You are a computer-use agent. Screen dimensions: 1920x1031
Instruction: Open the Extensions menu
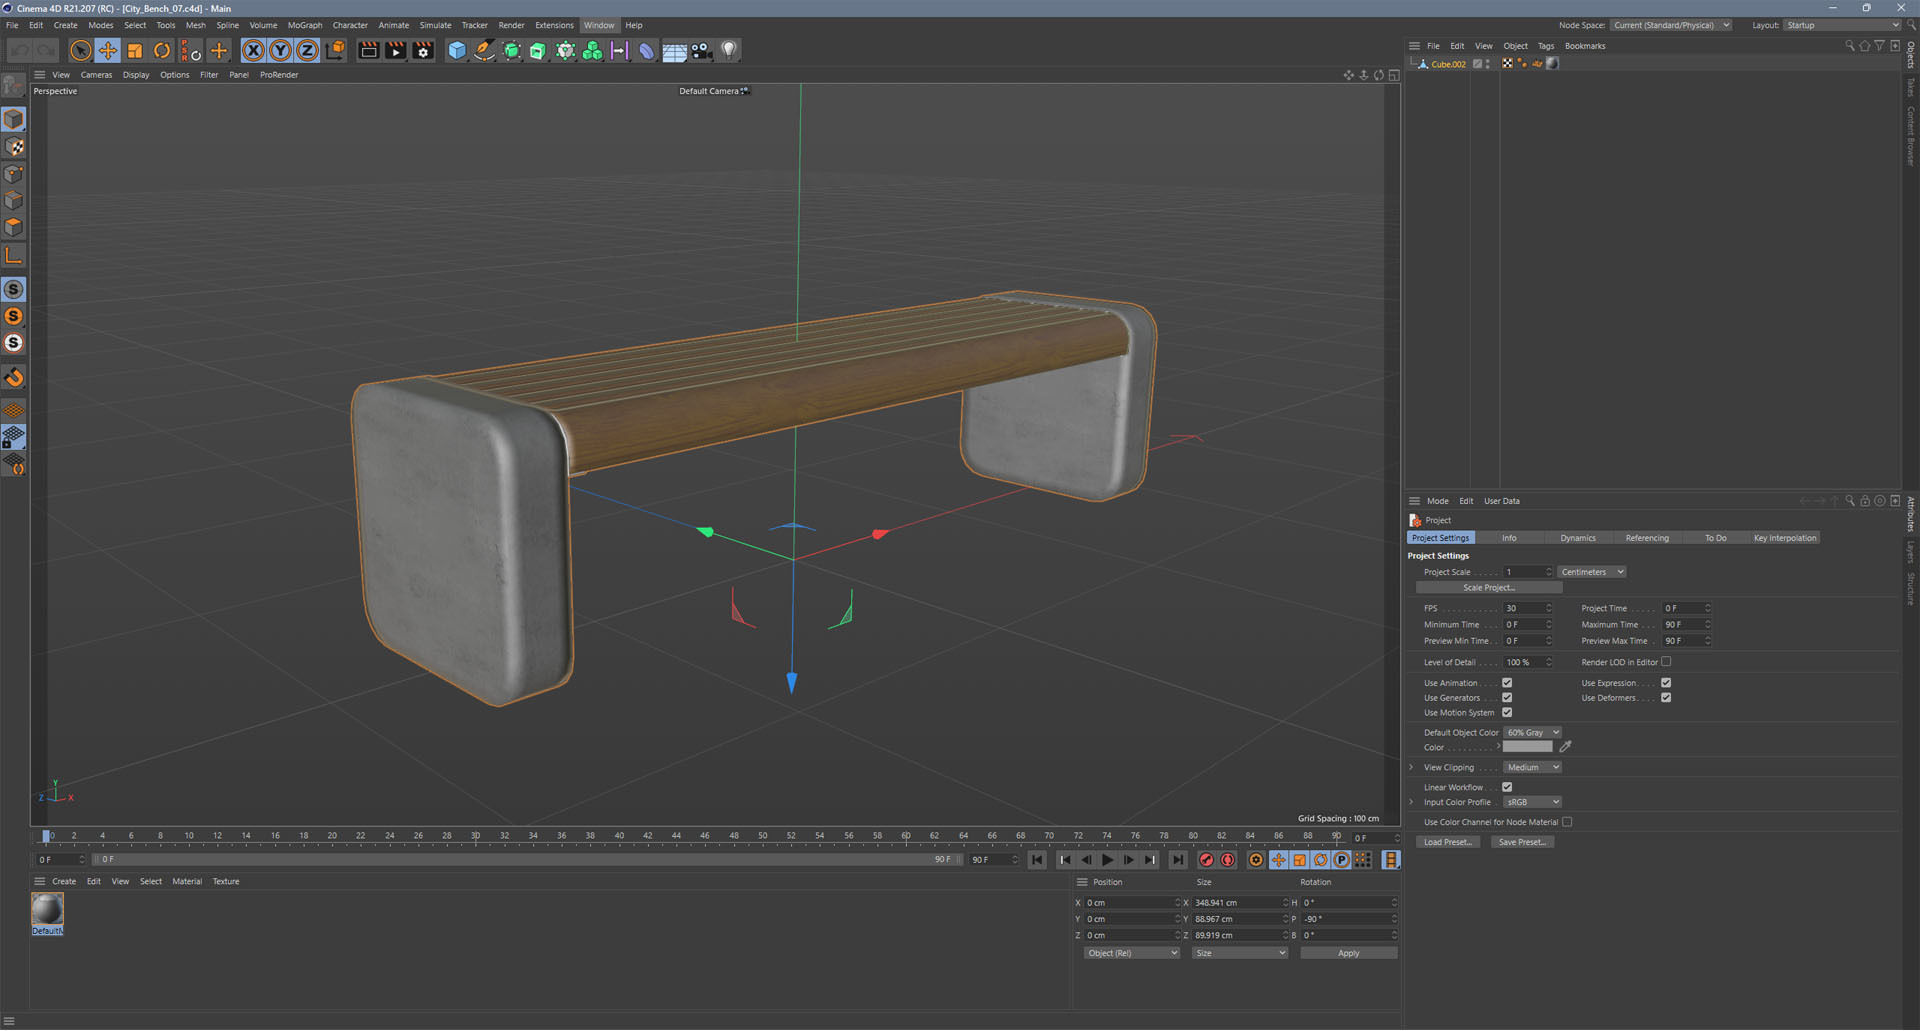pyautogui.click(x=554, y=25)
